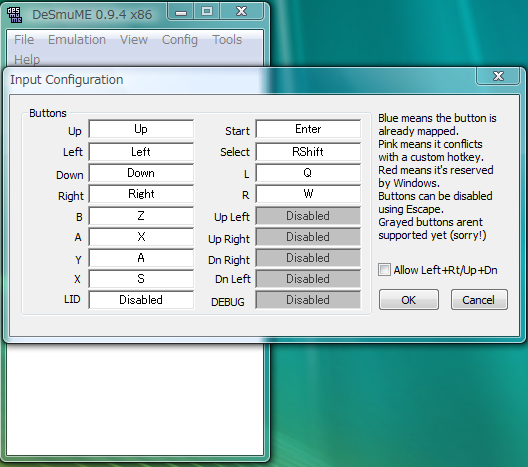
Task: Confirm settings with the OK button
Action: pyautogui.click(x=409, y=299)
